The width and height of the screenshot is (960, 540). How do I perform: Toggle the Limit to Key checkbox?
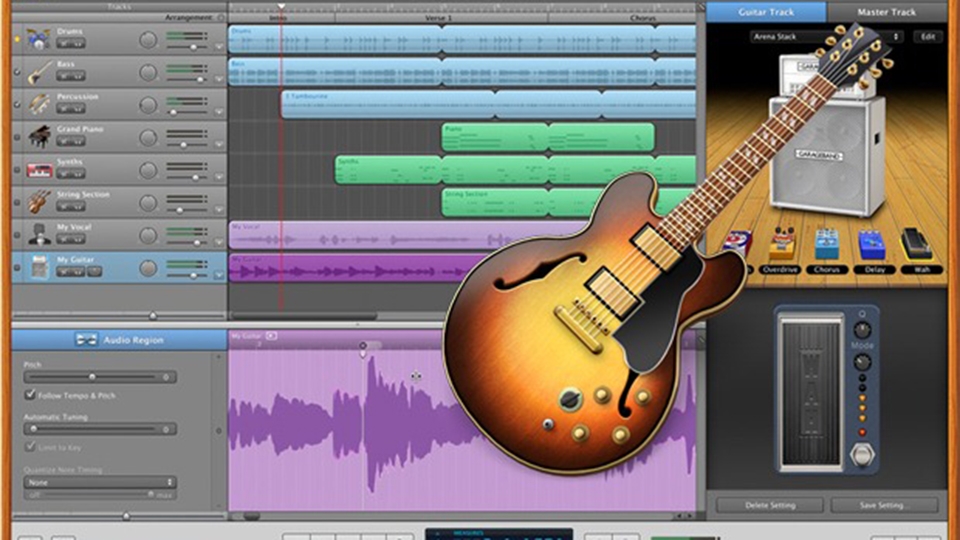coord(29,447)
